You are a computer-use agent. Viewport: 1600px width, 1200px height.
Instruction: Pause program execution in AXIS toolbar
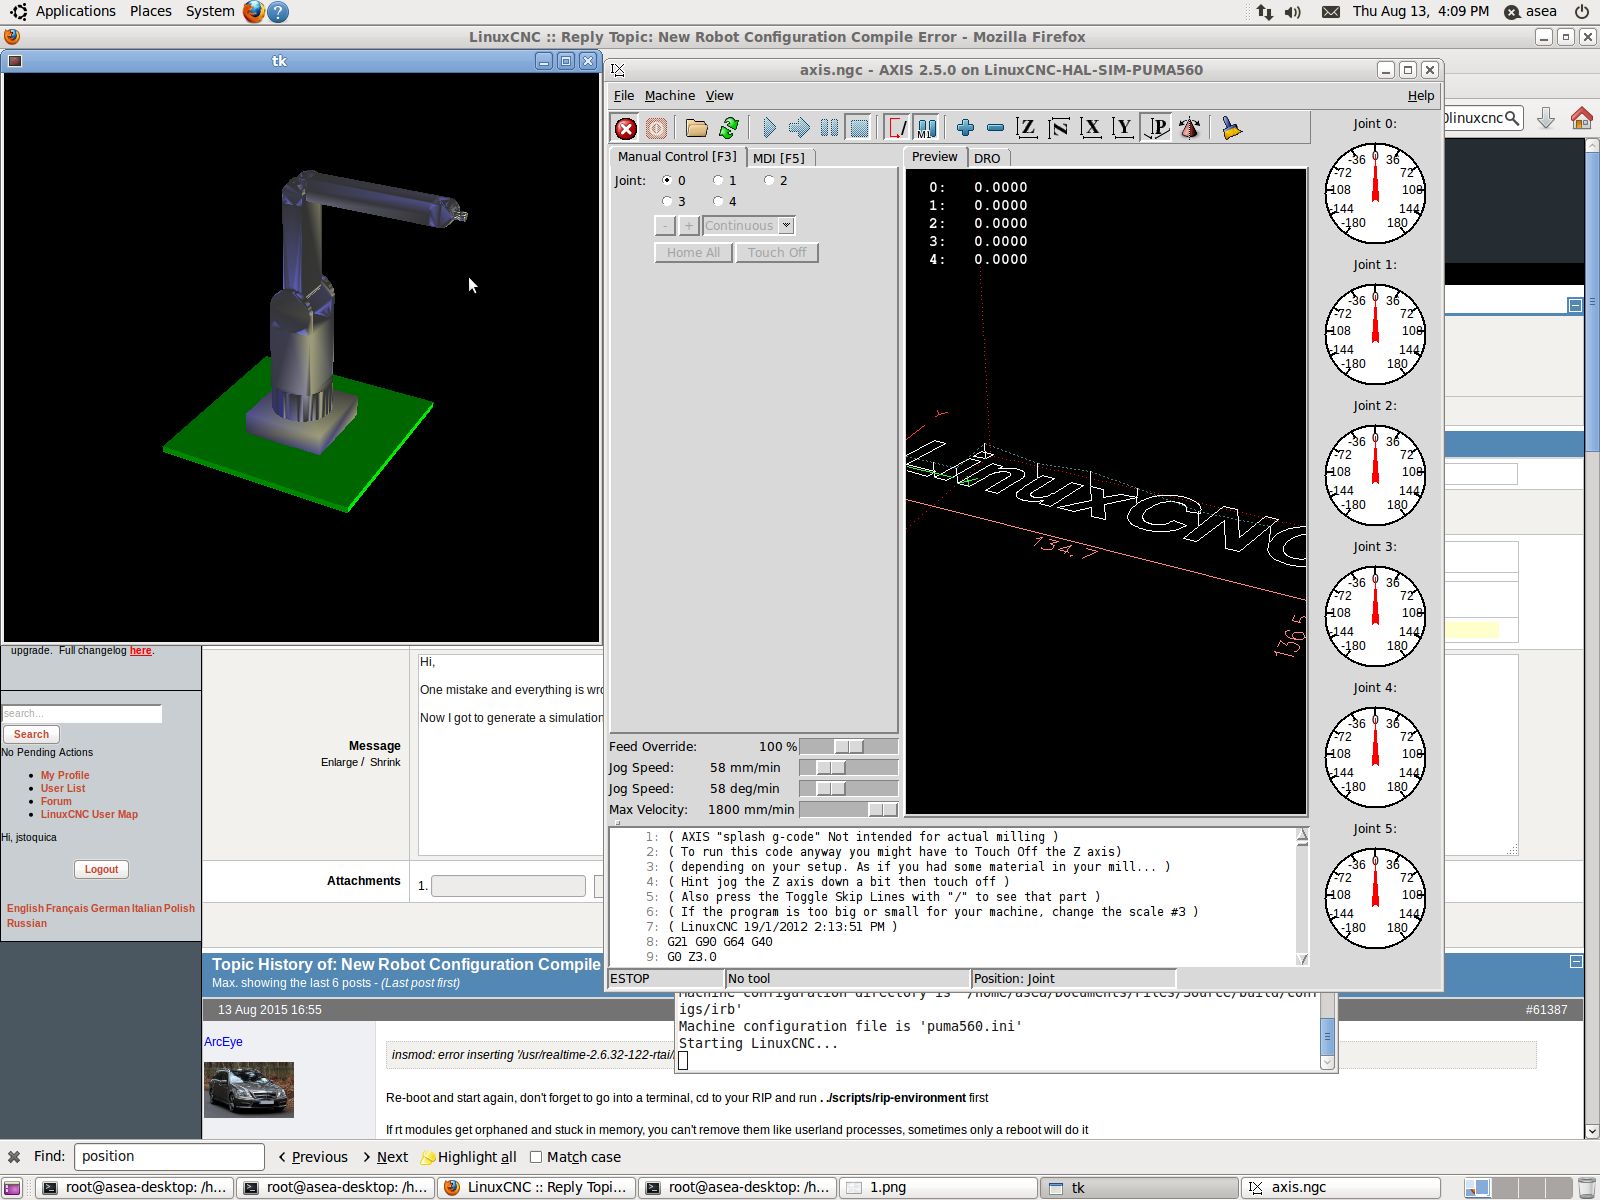829,128
